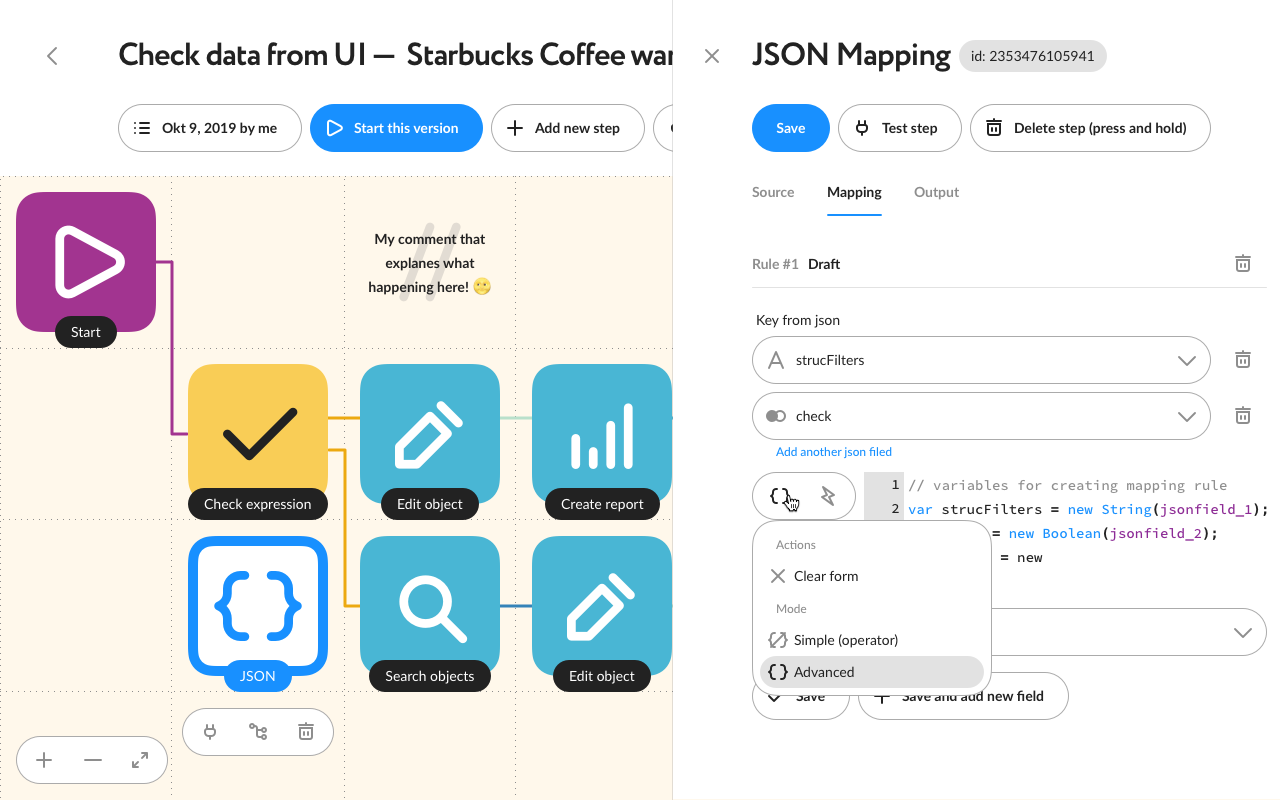Click the JSON curly braces node
The width and height of the screenshot is (1280, 800).
point(258,606)
